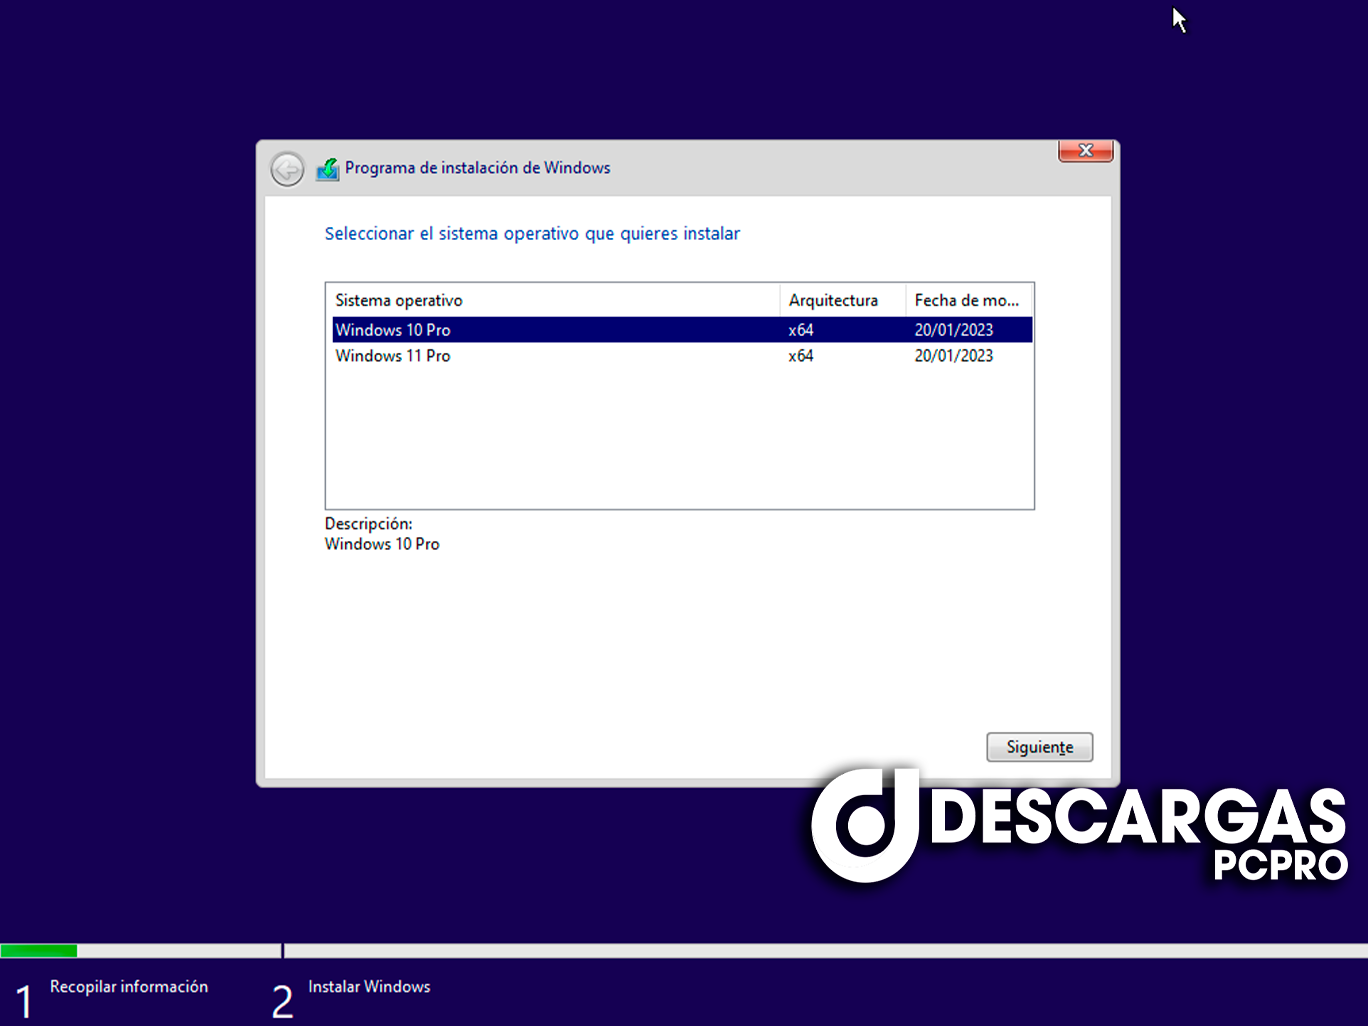Click the x64 cell of Windows 11 Pro

tap(801, 356)
